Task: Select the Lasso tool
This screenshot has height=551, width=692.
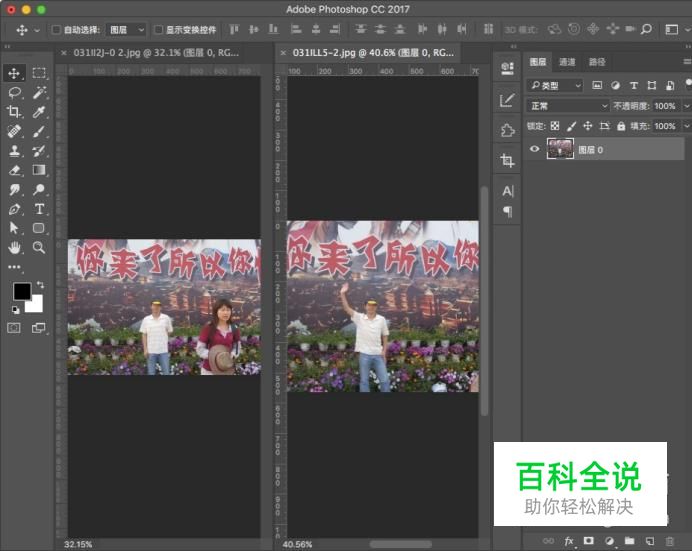Action: (x=14, y=92)
